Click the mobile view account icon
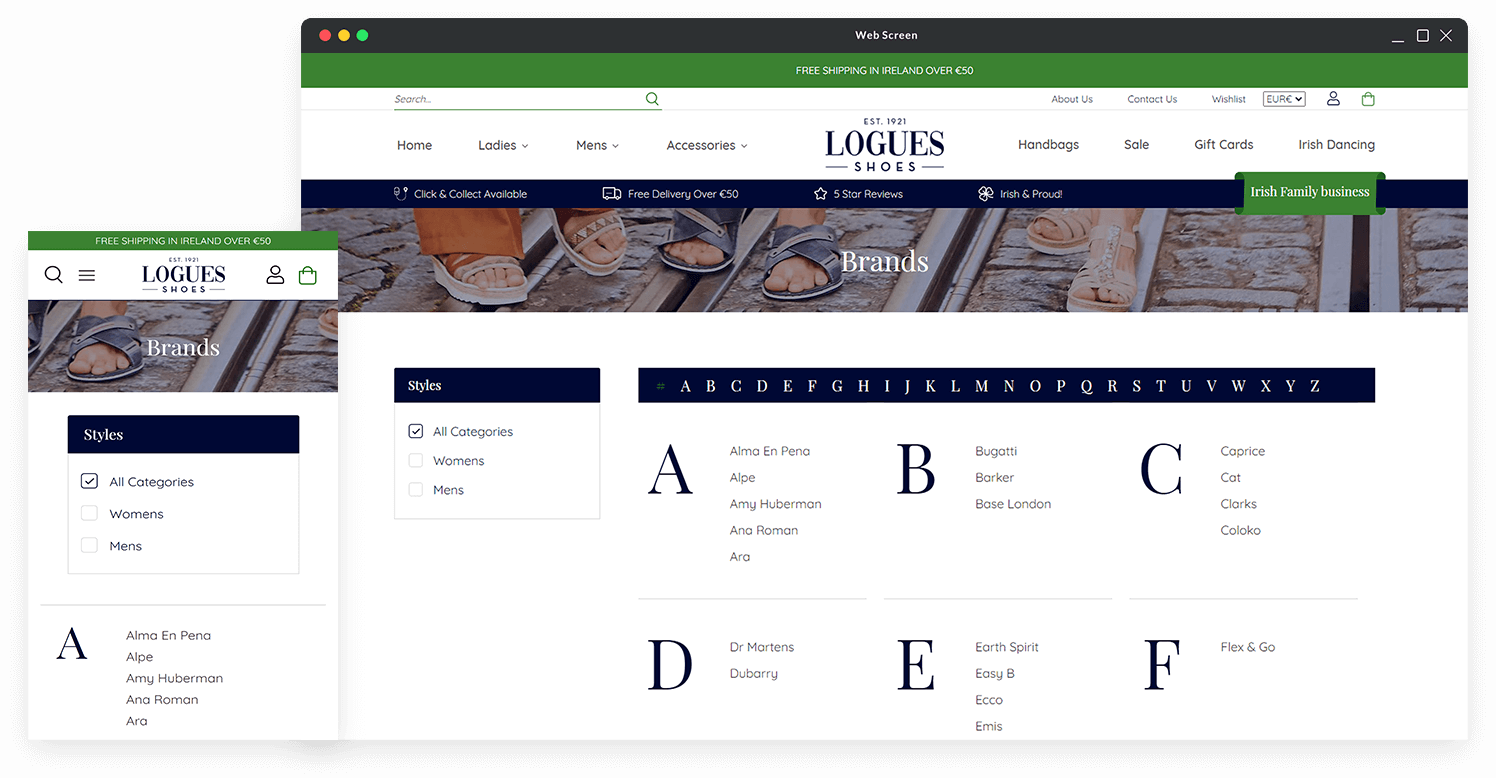Screen dimensions: 1496x778 (275, 275)
